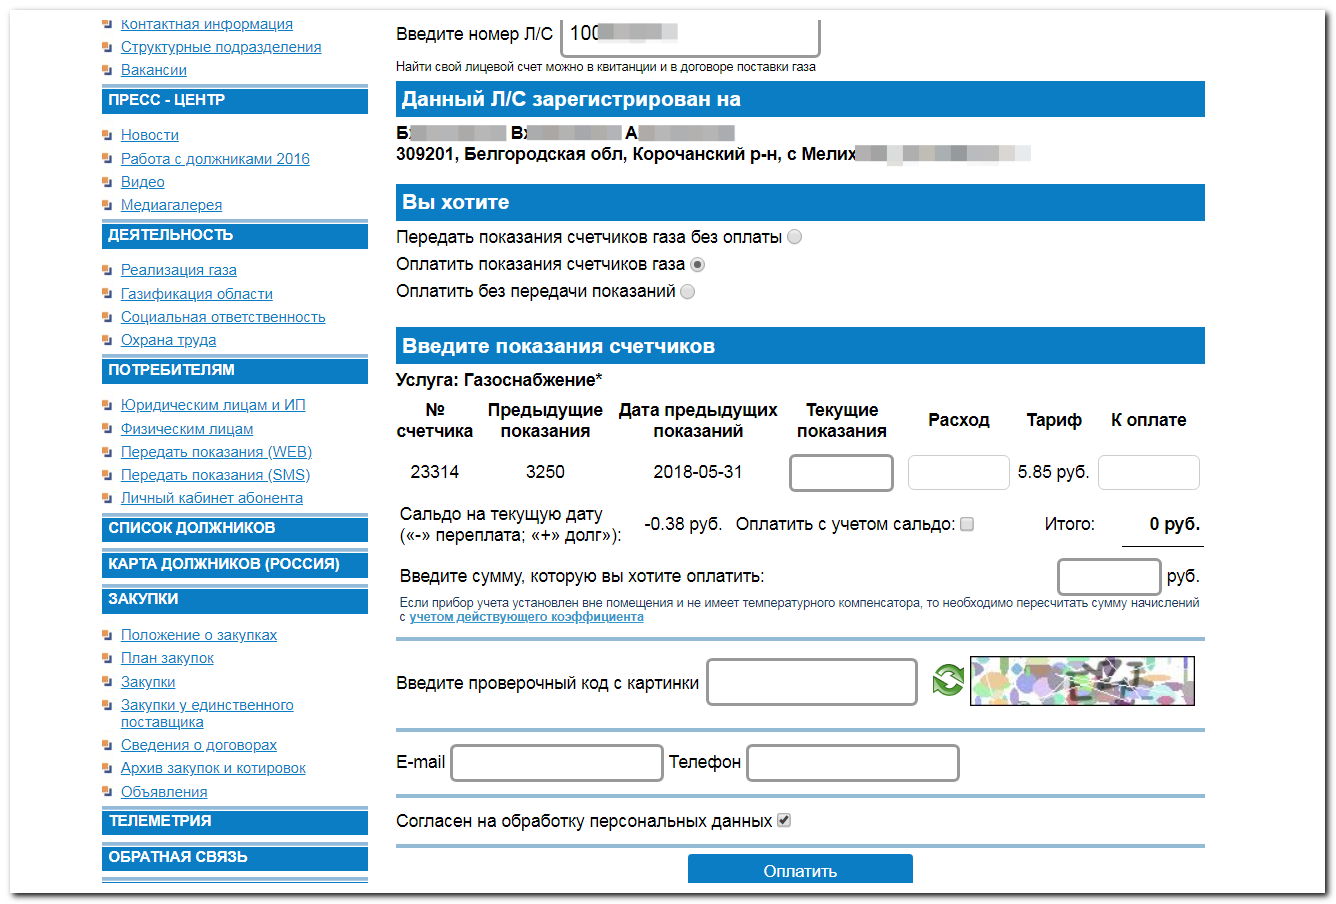Select transfer gas readings without payment
Image resolution: width=1336 pixels, height=904 pixels.
tap(794, 237)
